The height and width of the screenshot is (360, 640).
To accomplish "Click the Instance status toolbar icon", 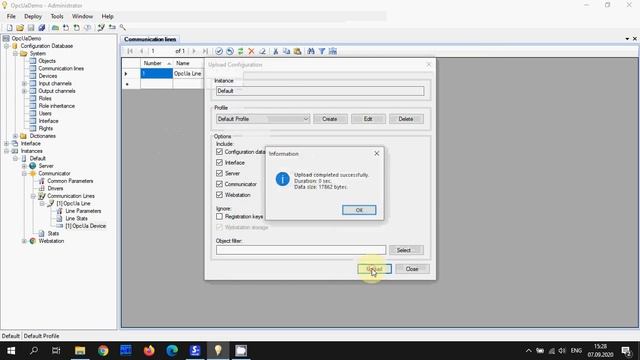I will tap(87, 27).
